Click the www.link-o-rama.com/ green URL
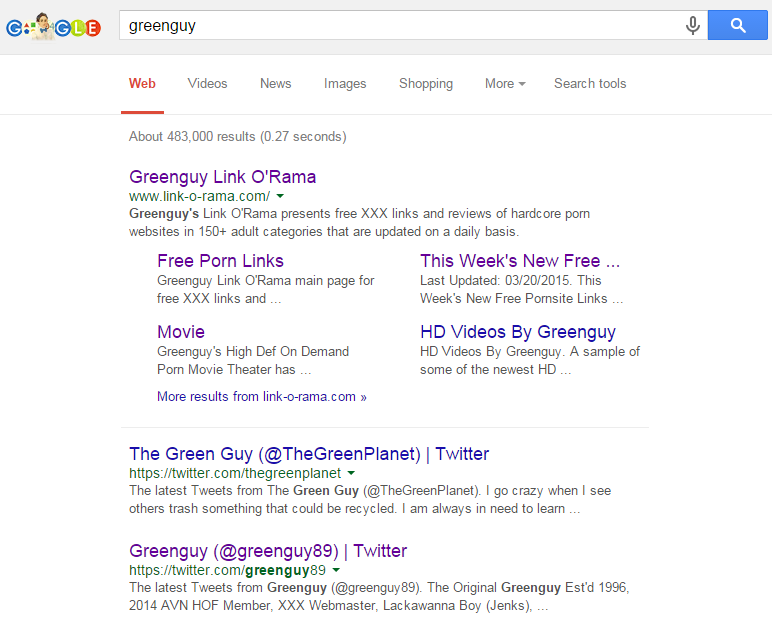This screenshot has height=621, width=772. coord(199,196)
